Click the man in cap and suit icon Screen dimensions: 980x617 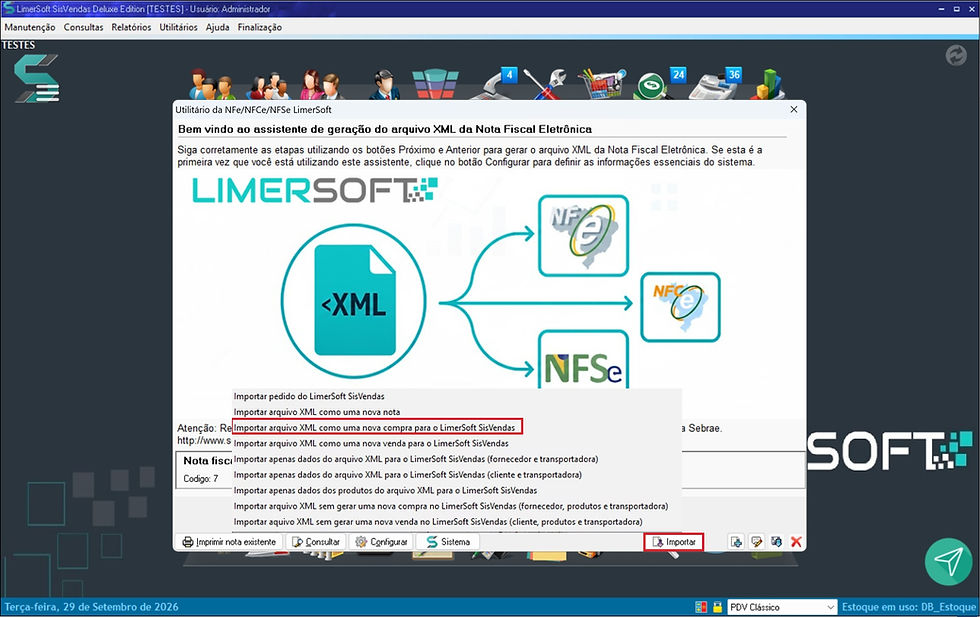point(384,85)
